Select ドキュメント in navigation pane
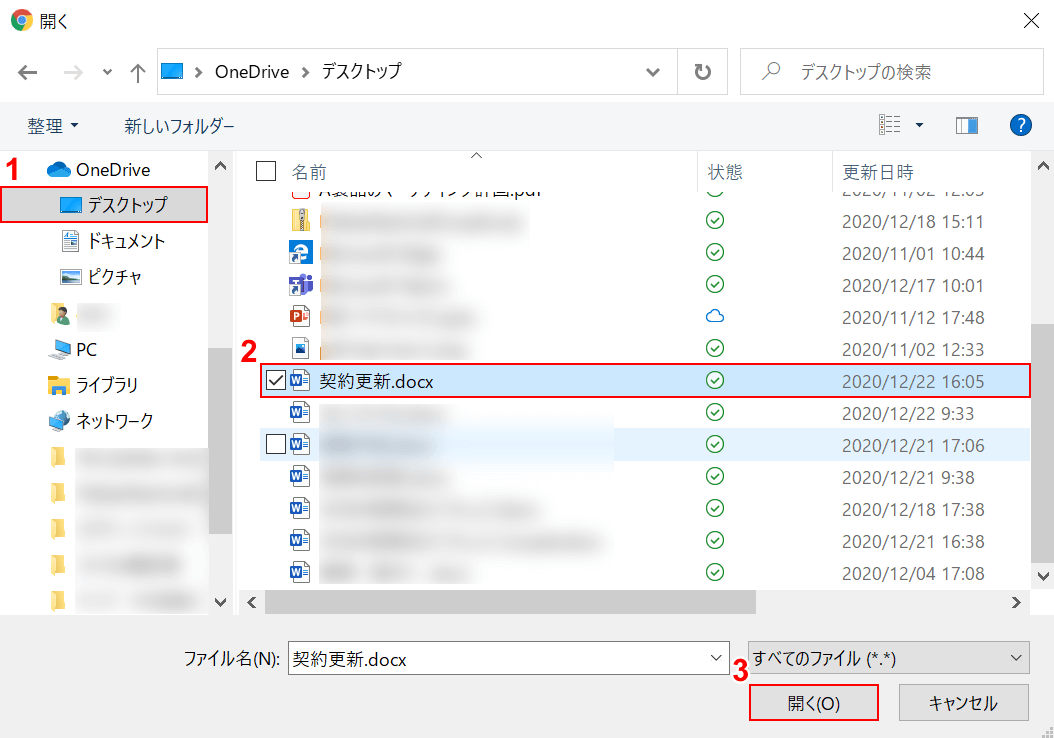This screenshot has width=1054, height=738. (112, 241)
